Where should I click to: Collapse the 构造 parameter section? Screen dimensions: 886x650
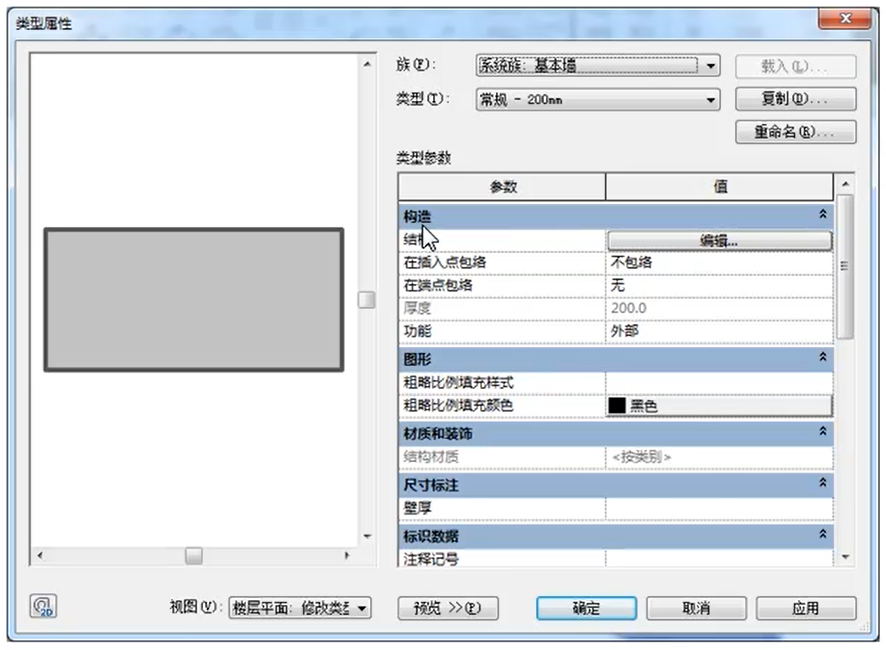(x=821, y=215)
